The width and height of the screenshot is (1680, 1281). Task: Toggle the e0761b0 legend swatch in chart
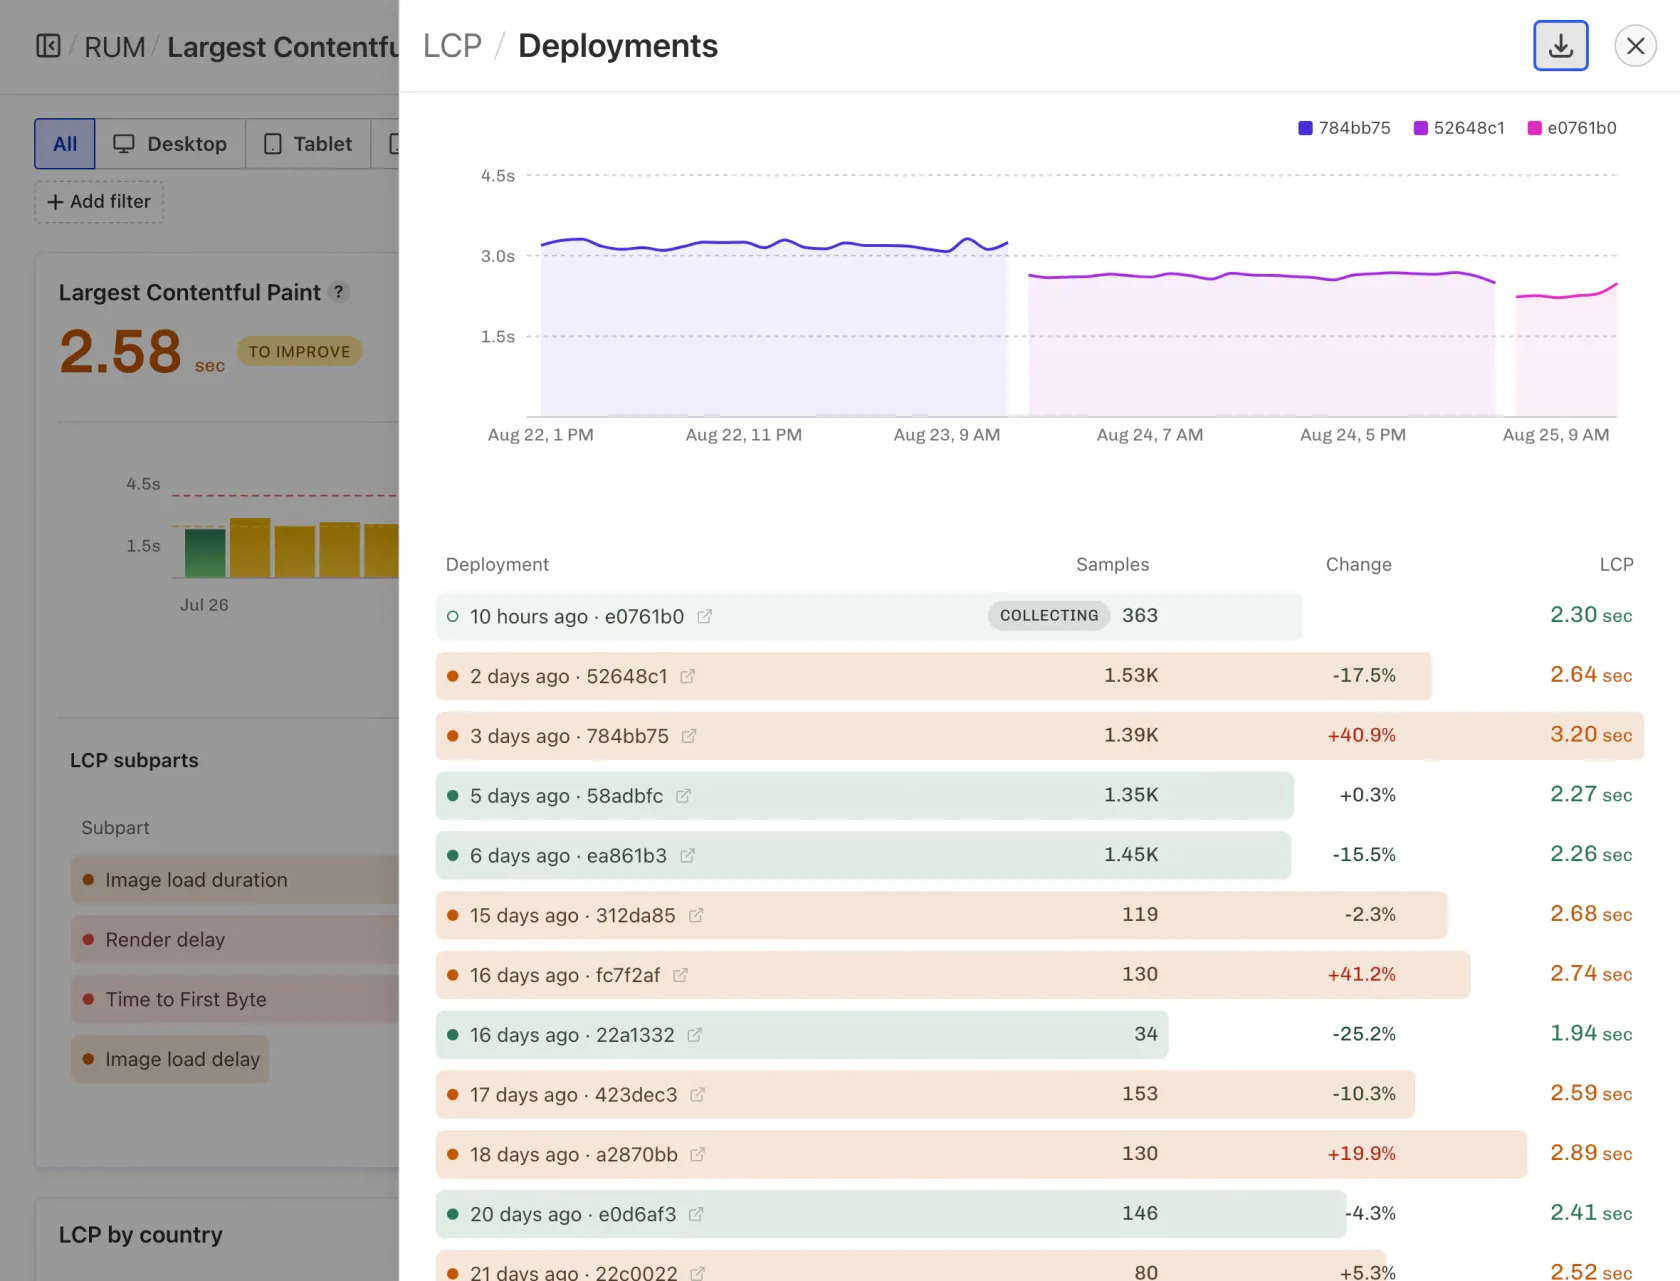[1534, 128]
